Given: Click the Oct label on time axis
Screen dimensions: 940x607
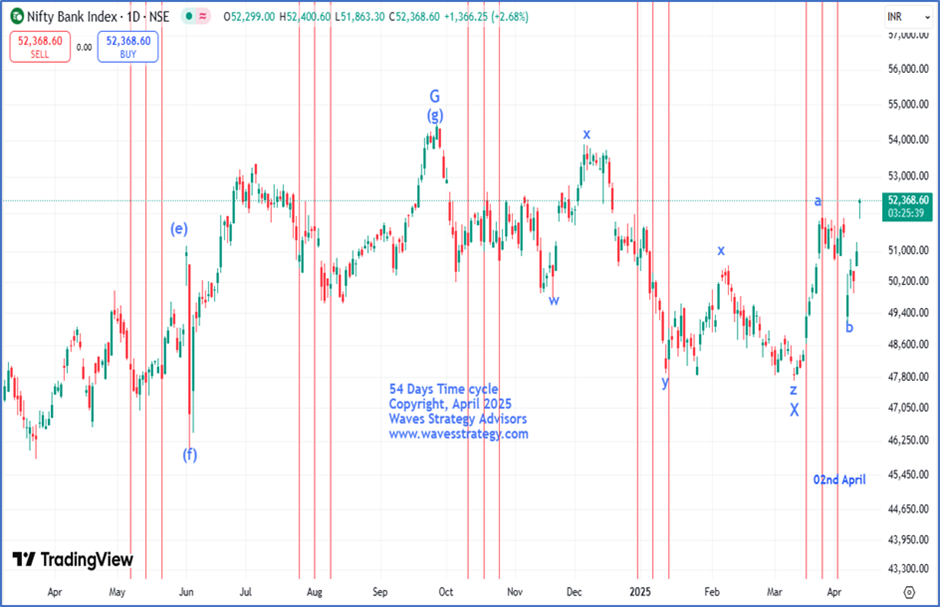Looking at the screenshot, I should (x=445, y=592).
